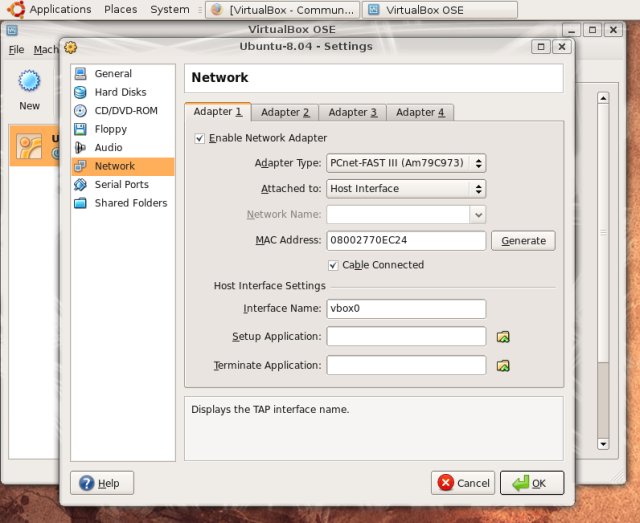Click the MAC Address input field

tap(406, 240)
